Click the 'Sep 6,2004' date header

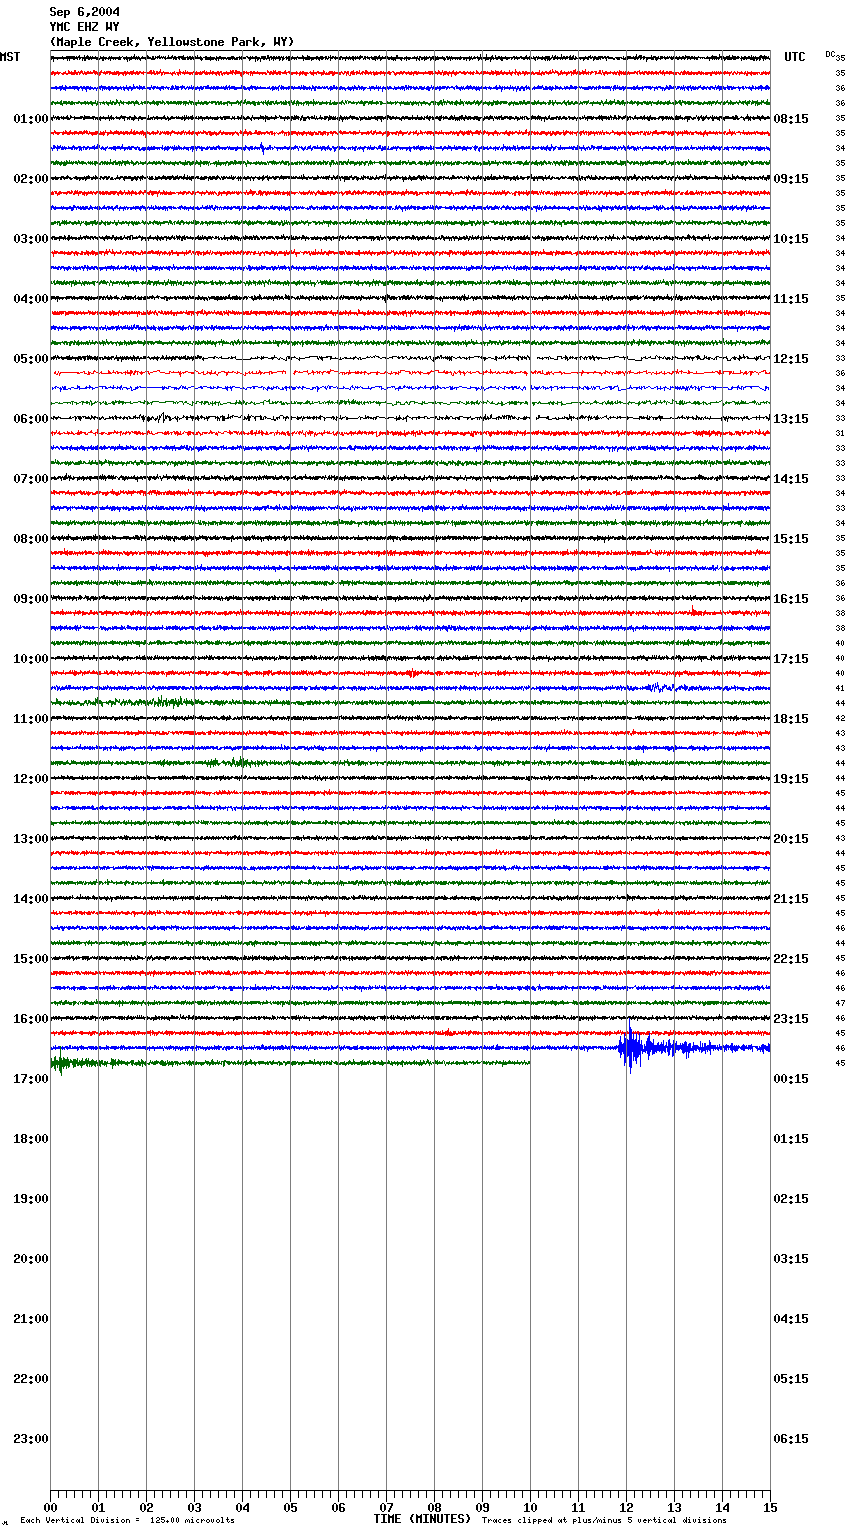[85, 12]
